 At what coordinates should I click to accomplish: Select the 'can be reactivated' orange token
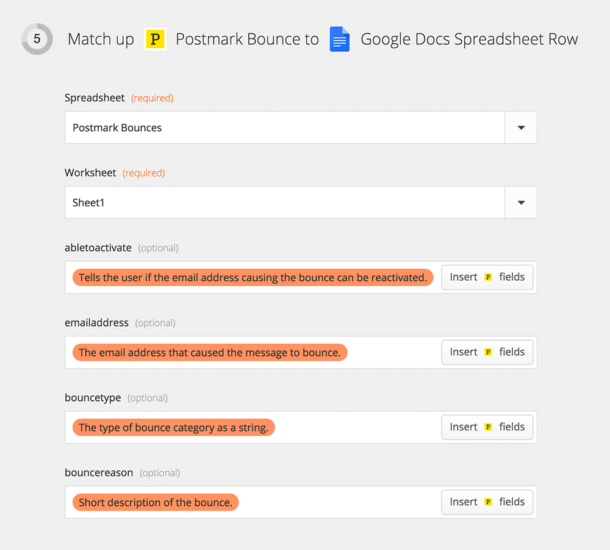click(x=252, y=277)
